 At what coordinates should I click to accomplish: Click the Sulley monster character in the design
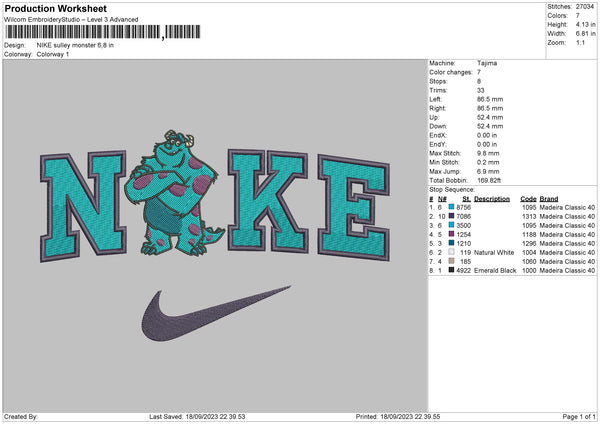(175, 193)
